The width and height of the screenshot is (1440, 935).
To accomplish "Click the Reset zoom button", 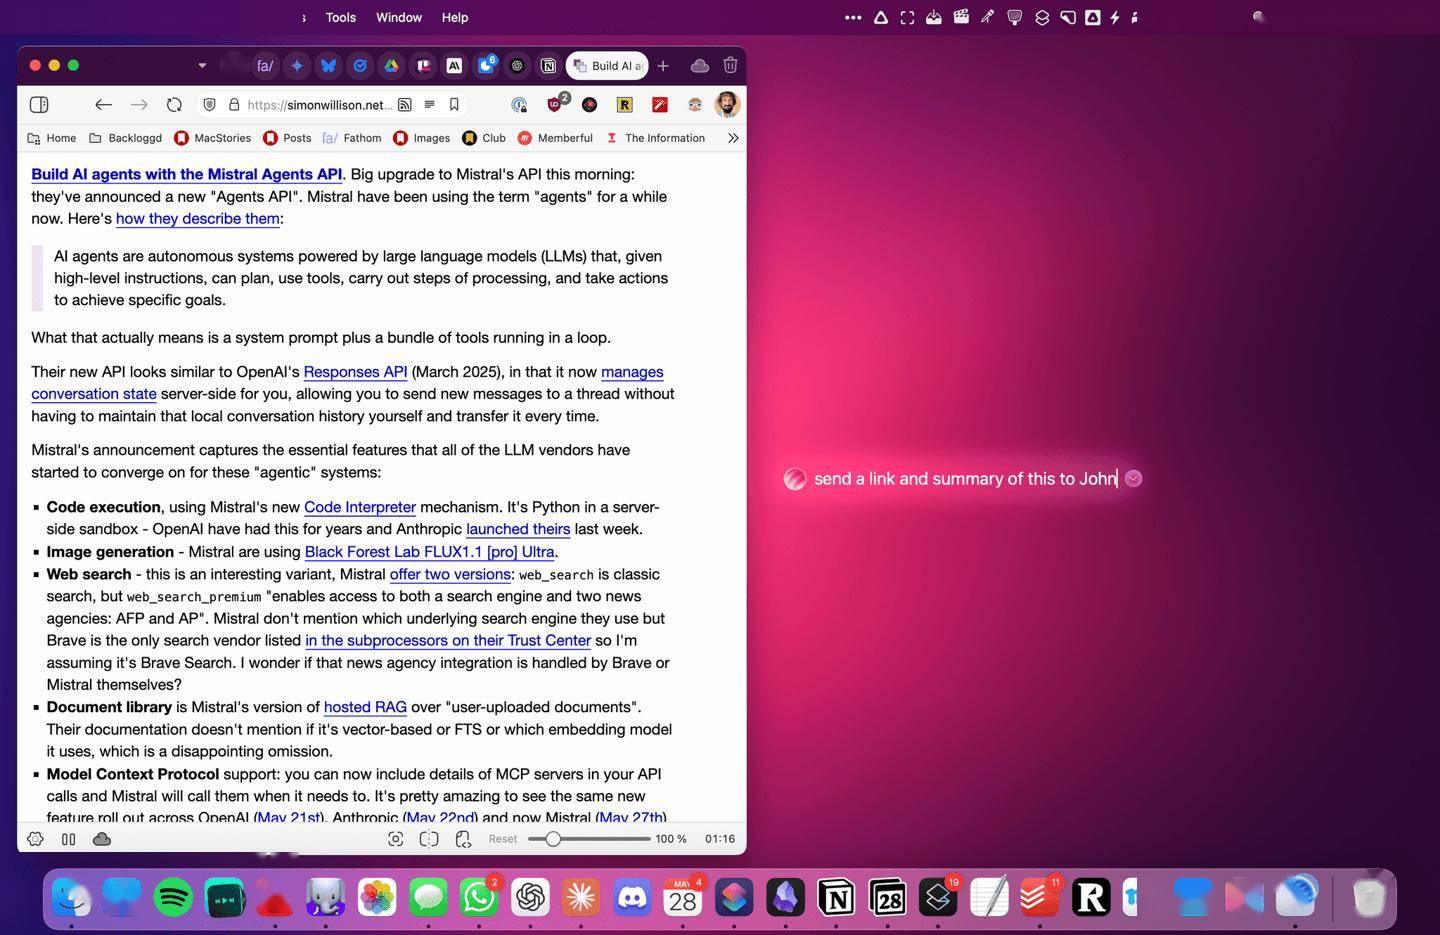I will coord(503,839).
